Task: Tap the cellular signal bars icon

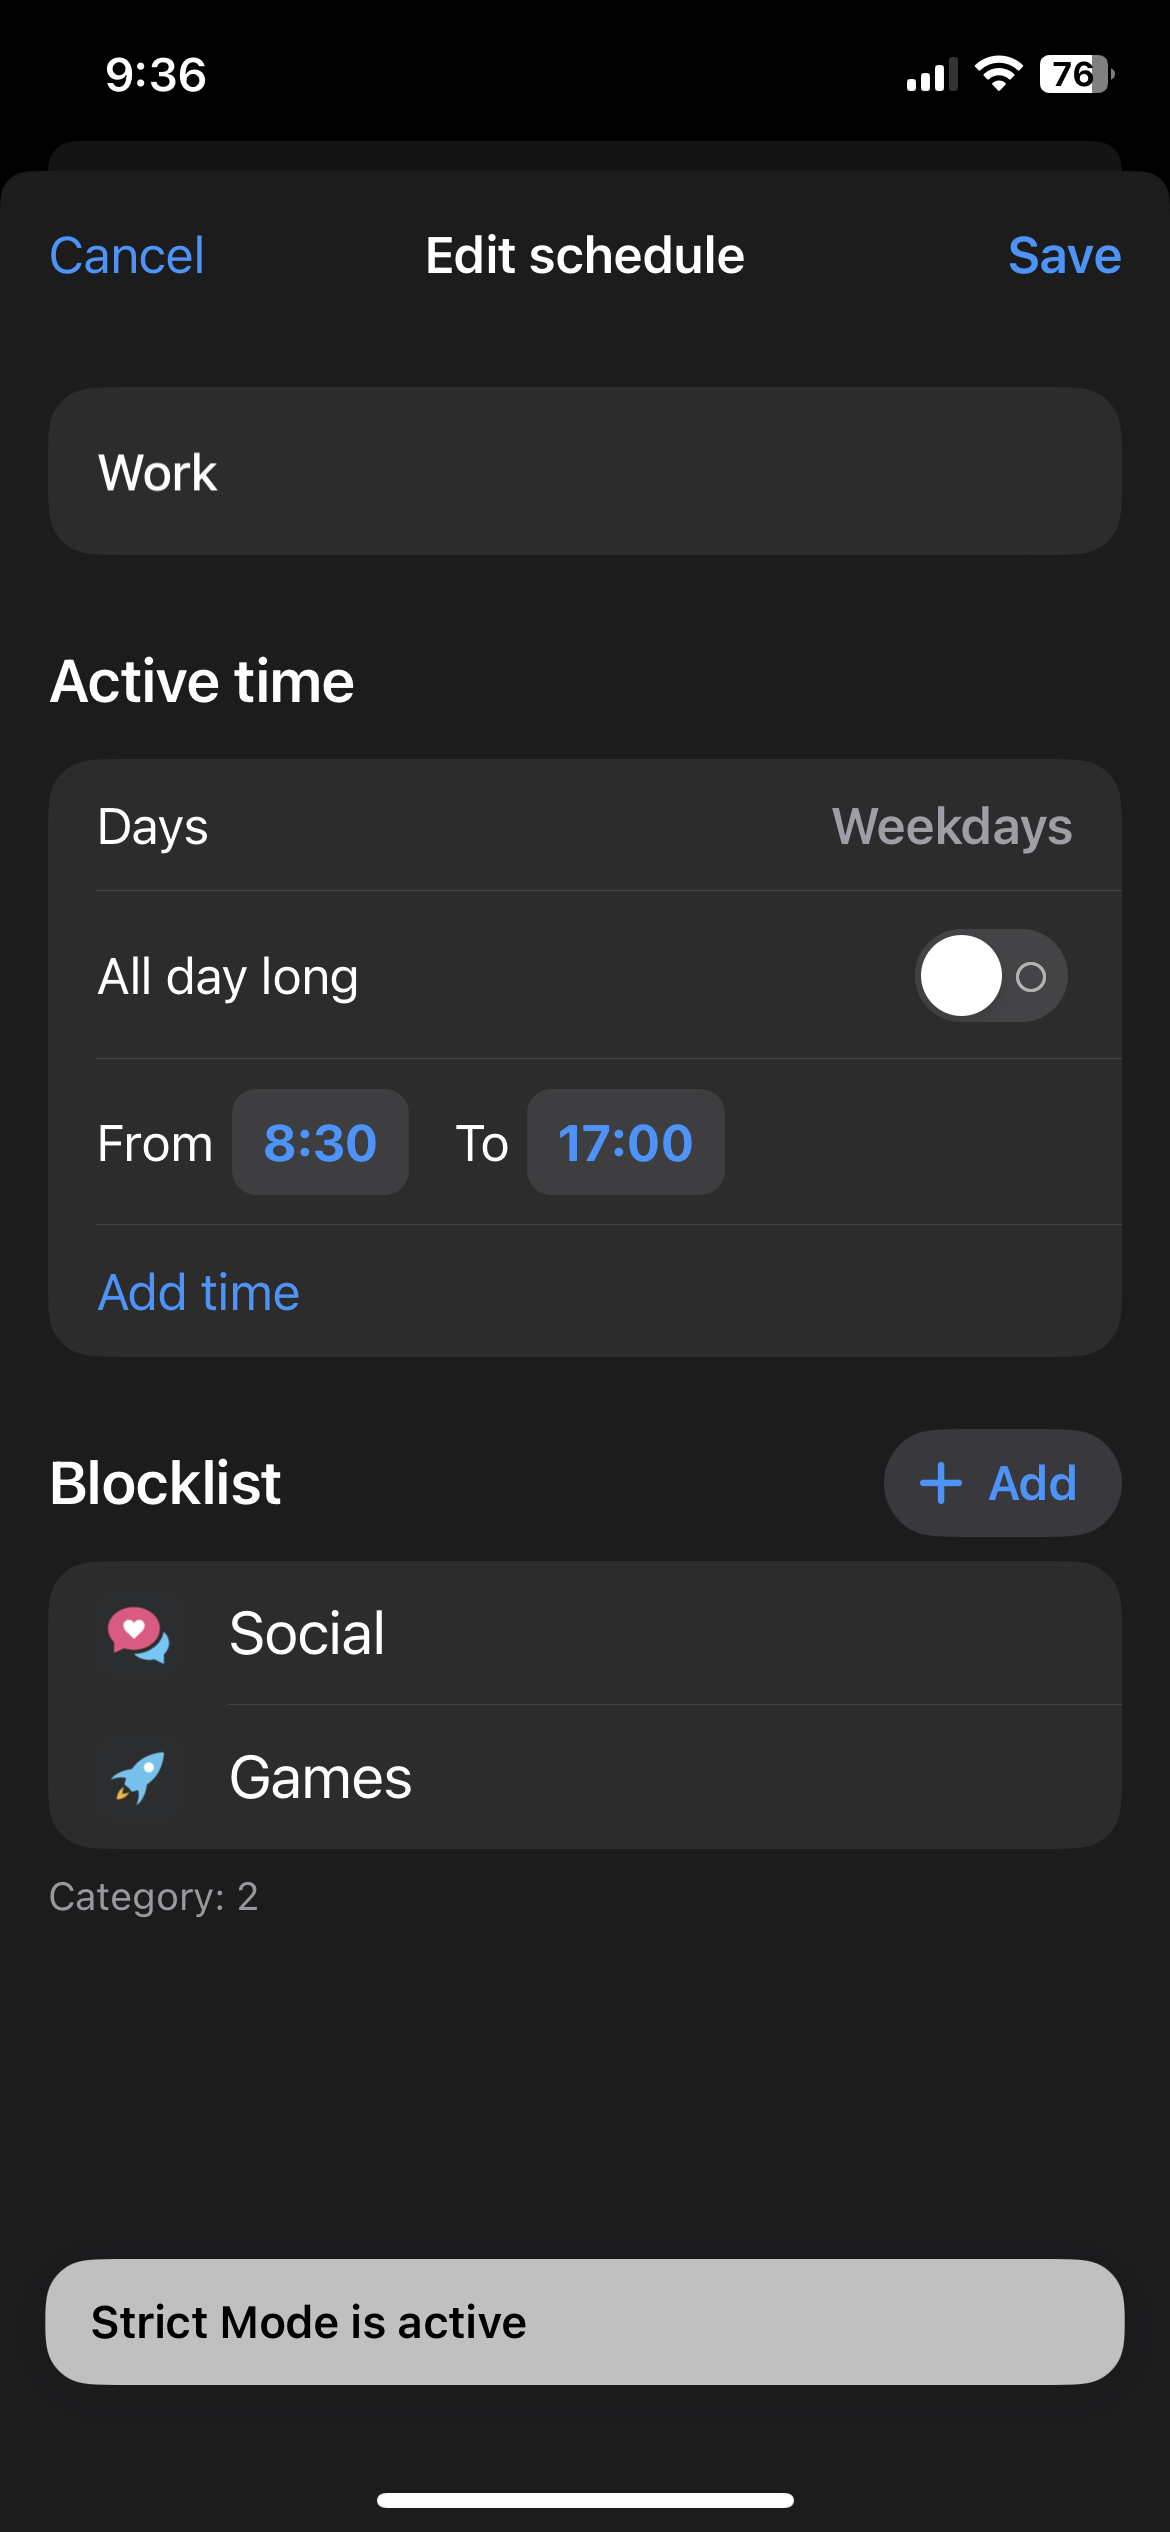Action: pyautogui.click(x=931, y=76)
